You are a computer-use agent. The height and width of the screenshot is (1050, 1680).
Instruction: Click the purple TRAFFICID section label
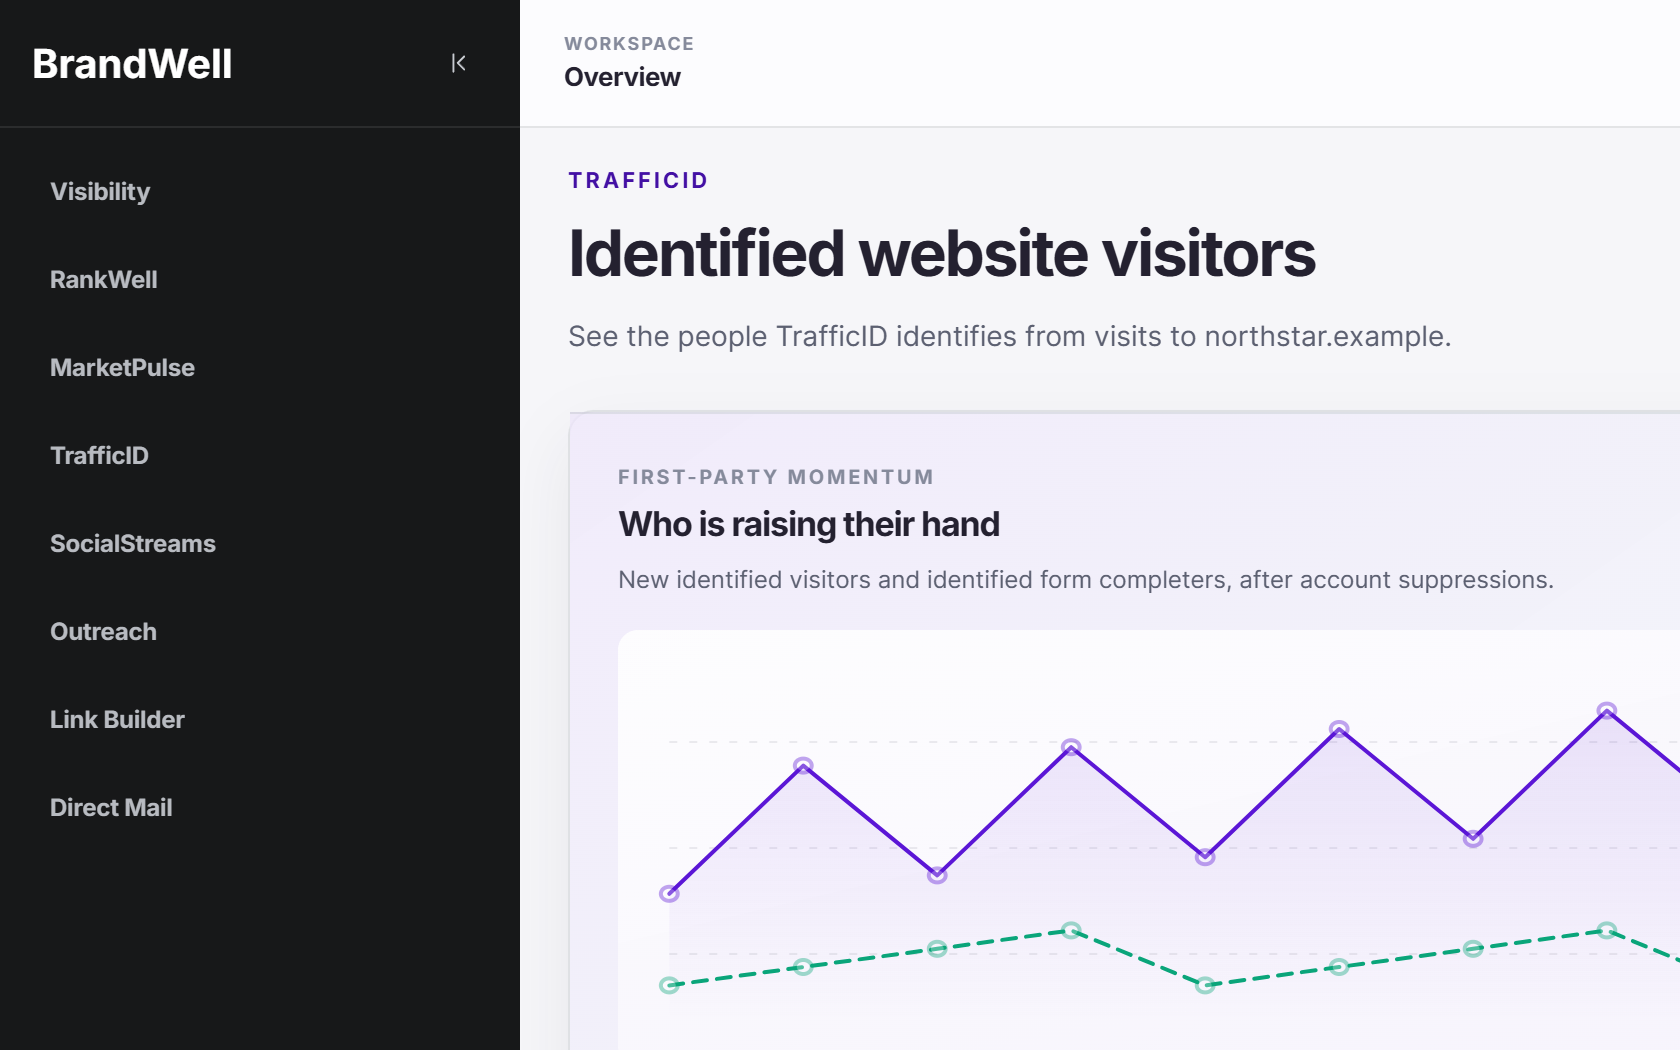(638, 180)
